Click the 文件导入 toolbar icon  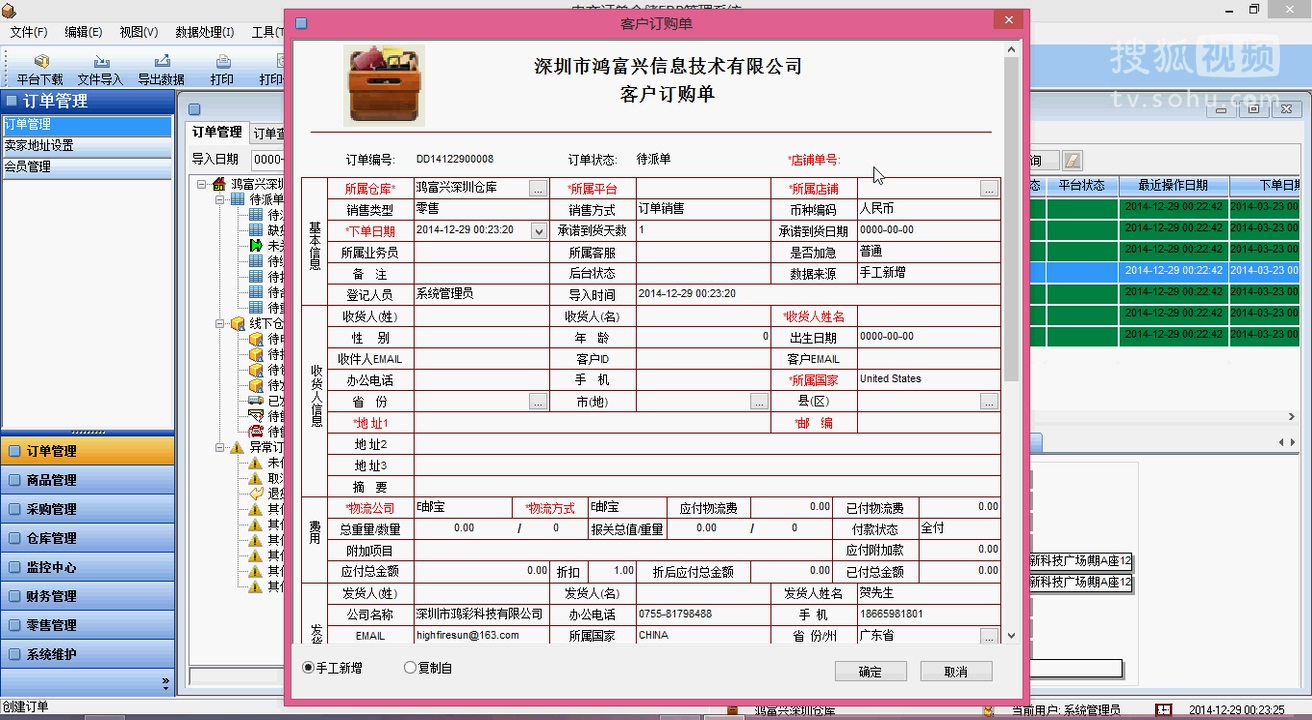[101, 62]
